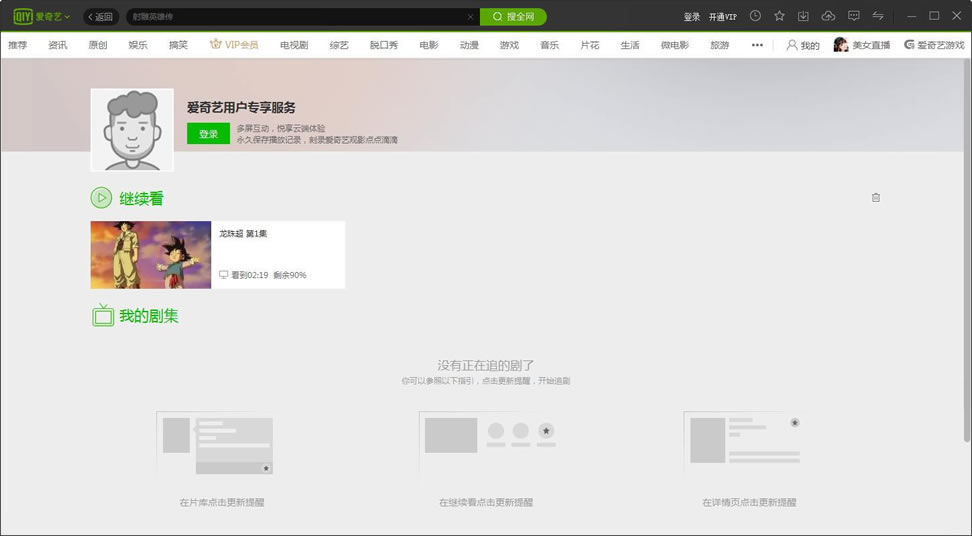
Task: Select the 电影 category tab
Action: pos(429,45)
